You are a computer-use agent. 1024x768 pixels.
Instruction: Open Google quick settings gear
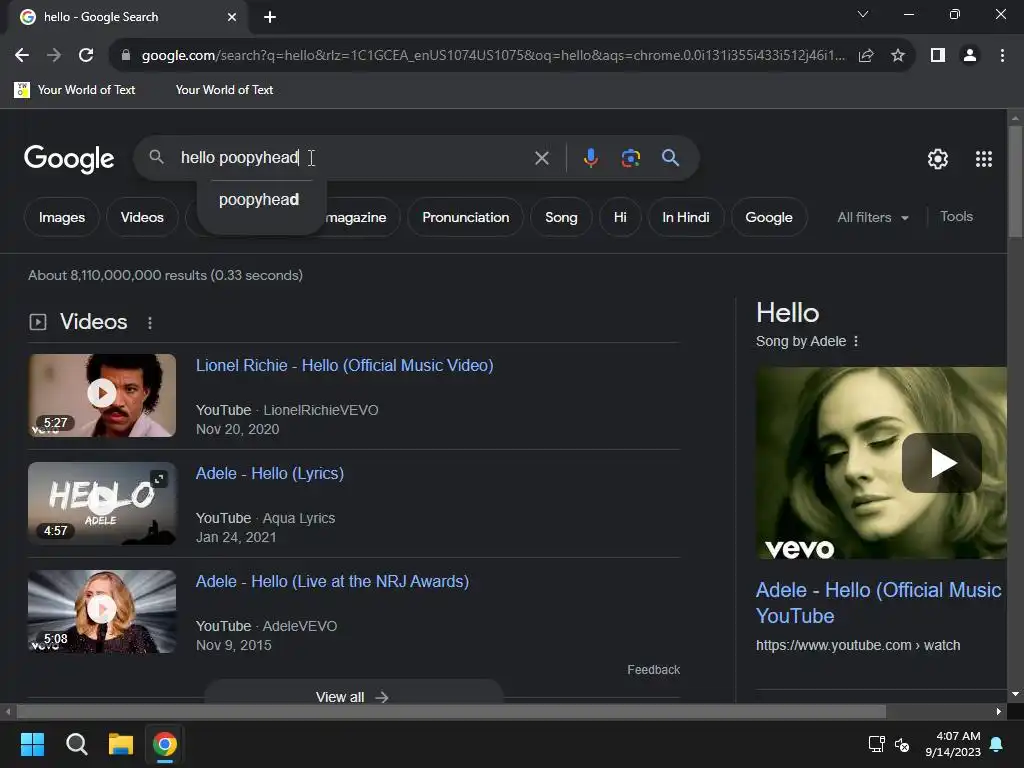938,159
